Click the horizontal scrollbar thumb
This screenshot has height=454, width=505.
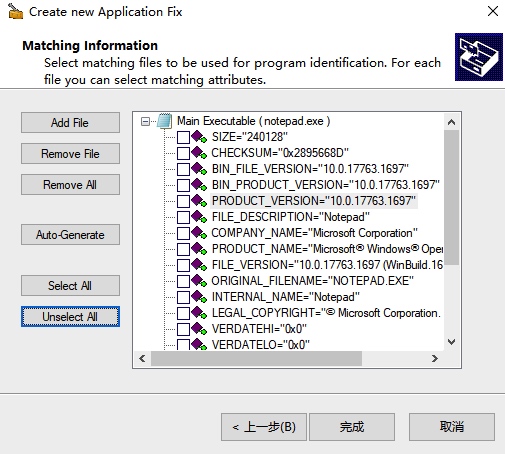point(256,359)
